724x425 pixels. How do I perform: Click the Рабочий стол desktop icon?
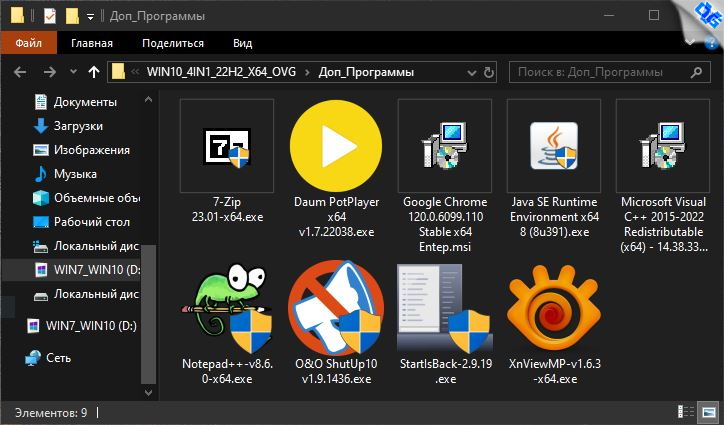pyautogui.click(x=41, y=222)
